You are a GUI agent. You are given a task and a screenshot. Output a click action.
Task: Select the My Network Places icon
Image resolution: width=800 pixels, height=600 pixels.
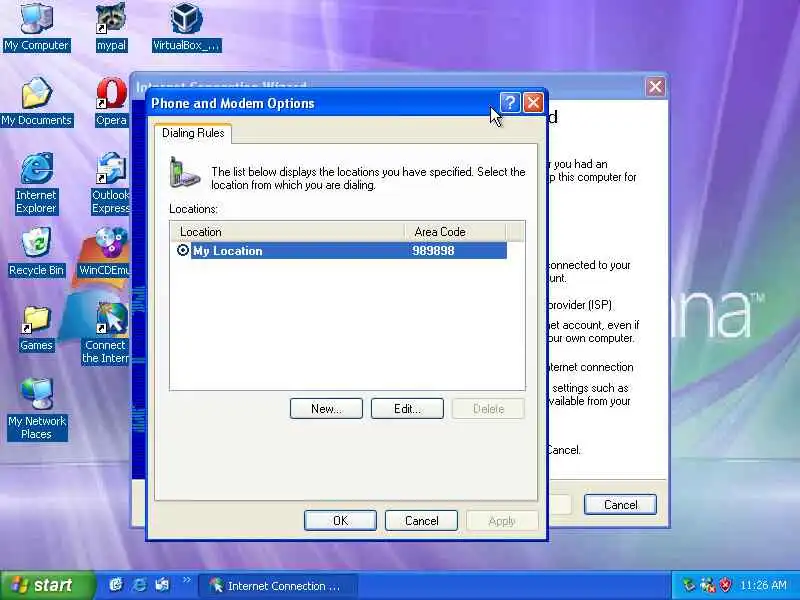pyautogui.click(x=37, y=409)
